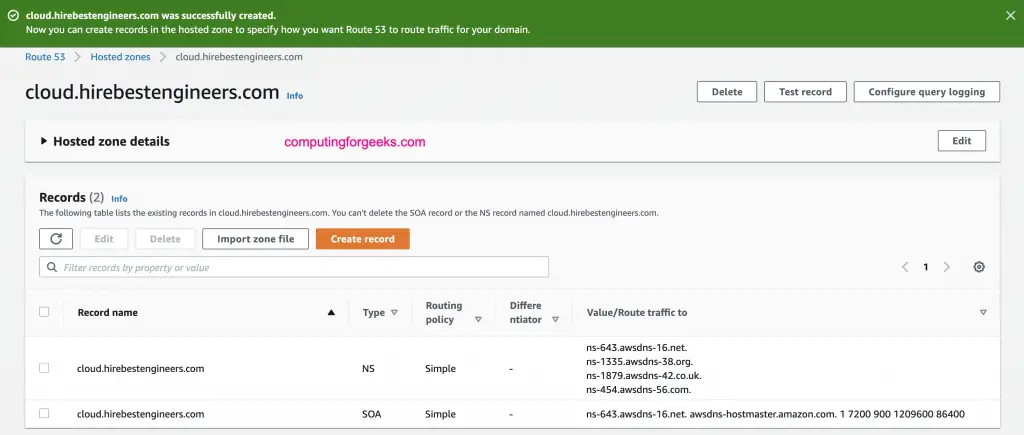Click the NS type cell
This screenshot has height=435, width=1024.
(x=368, y=368)
